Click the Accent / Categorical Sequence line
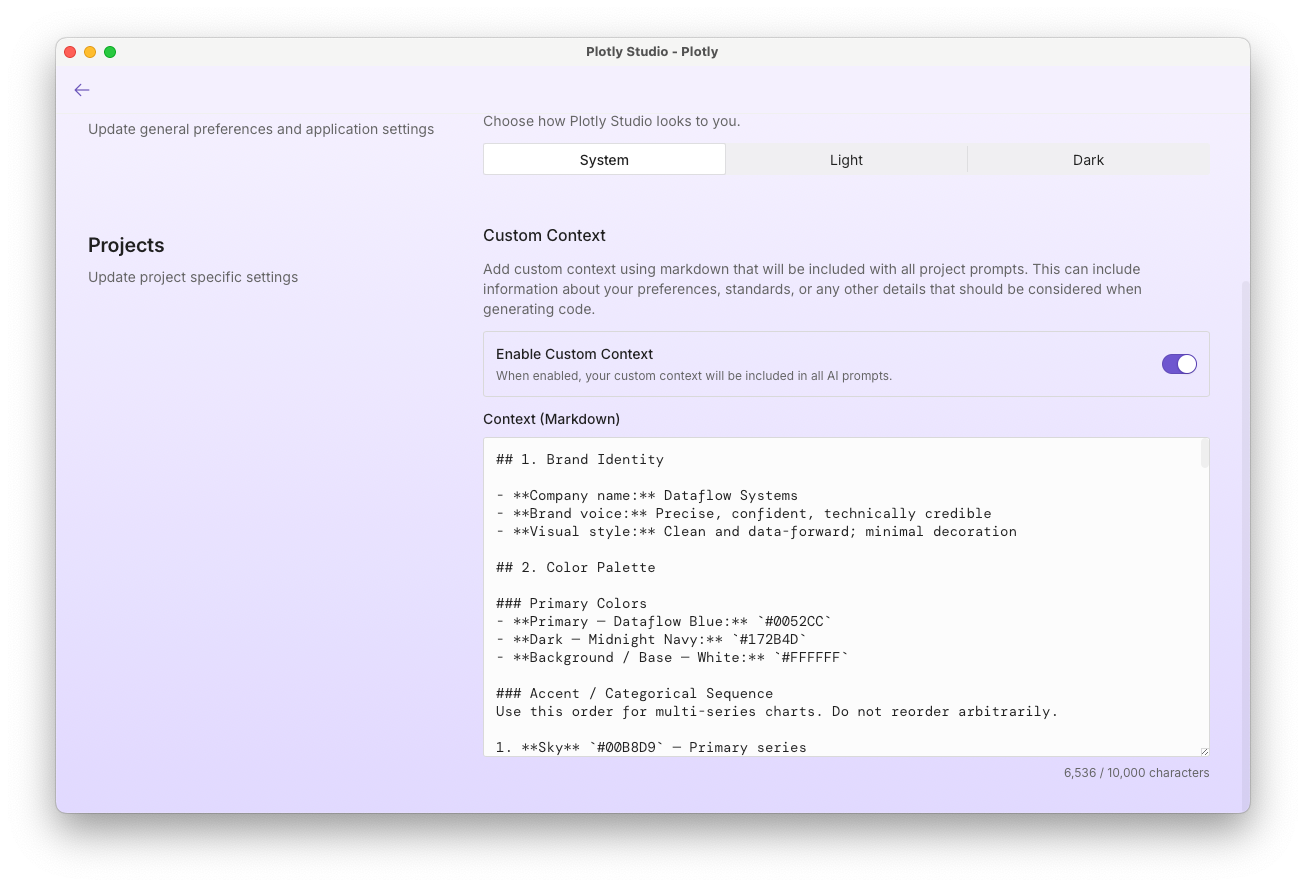Screen dimensions: 1306x887 point(634,694)
